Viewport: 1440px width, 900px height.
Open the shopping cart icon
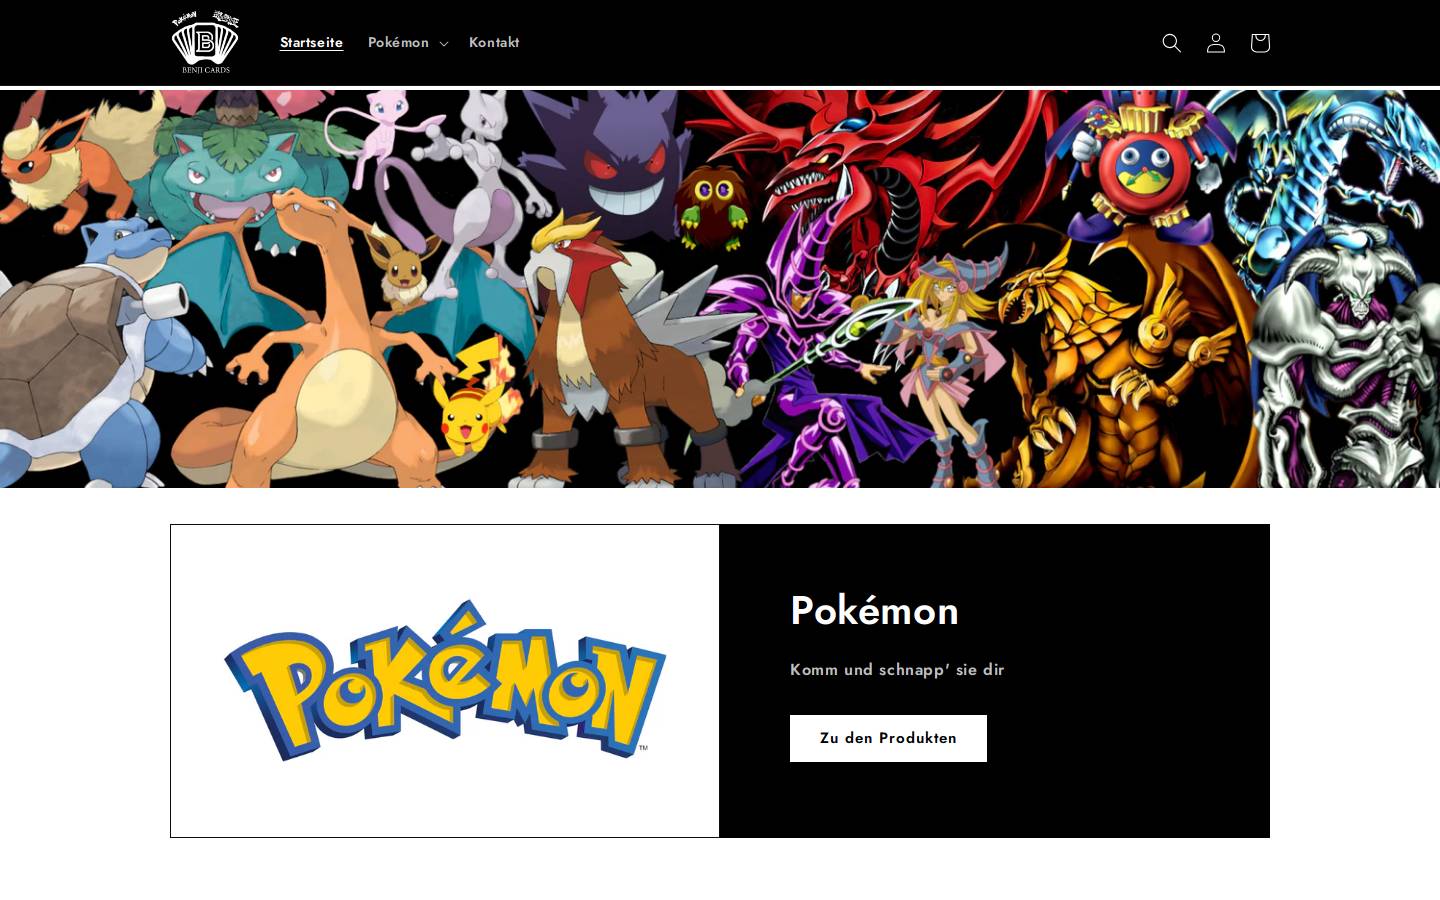tap(1259, 43)
